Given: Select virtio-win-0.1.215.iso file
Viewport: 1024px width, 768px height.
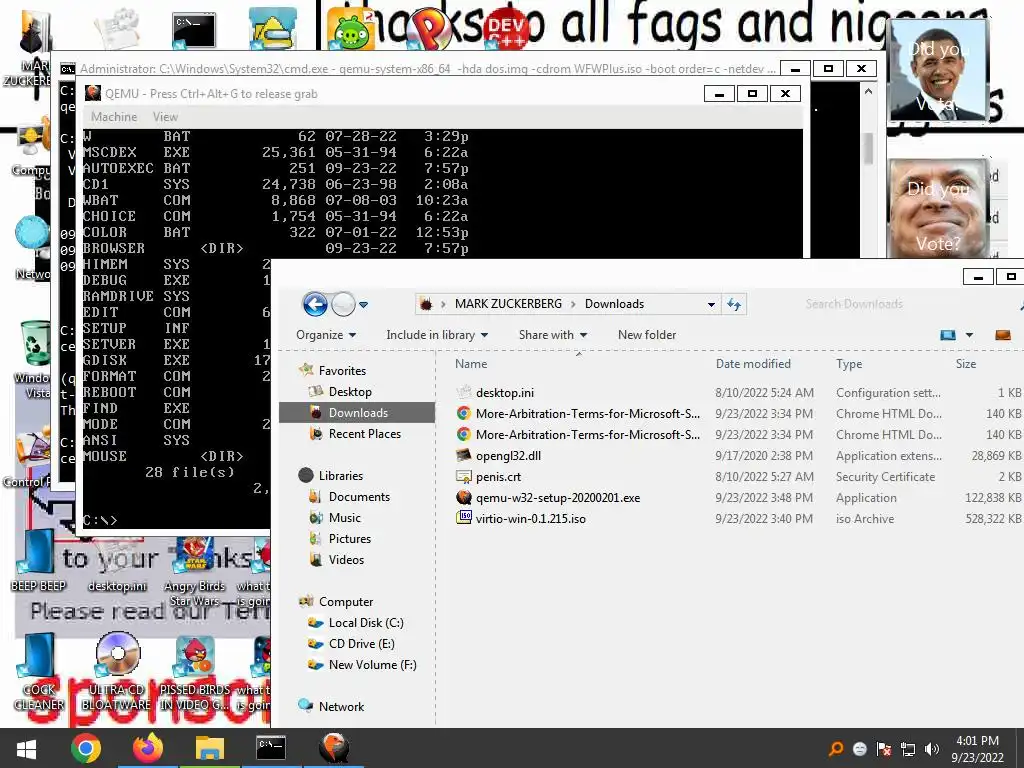Looking at the screenshot, I should pyautogui.click(x=530, y=519).
